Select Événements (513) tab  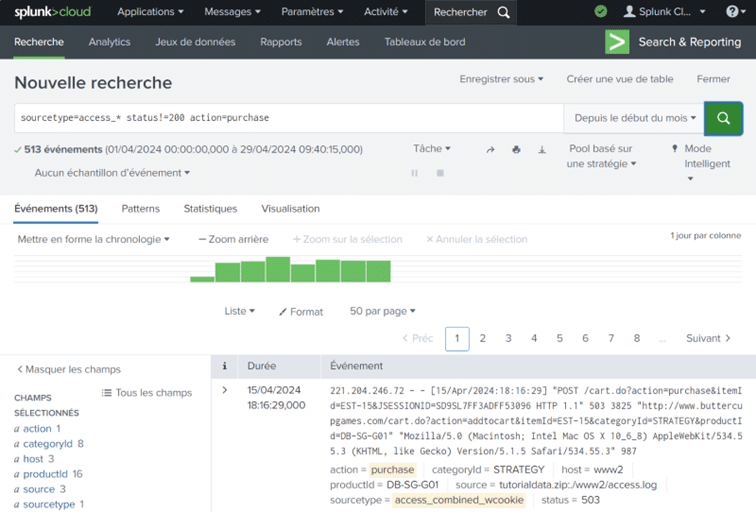(56, 209)
